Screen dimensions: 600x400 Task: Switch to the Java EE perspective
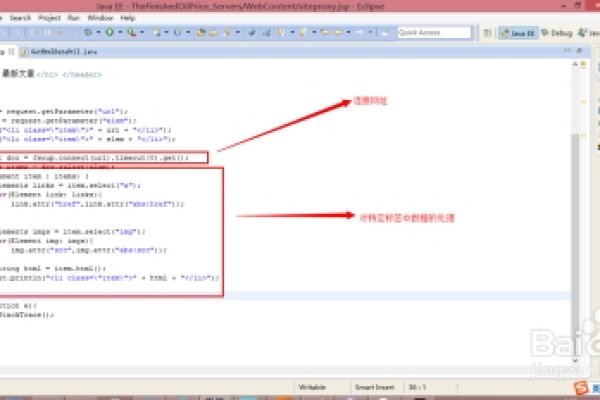(520, 33)
